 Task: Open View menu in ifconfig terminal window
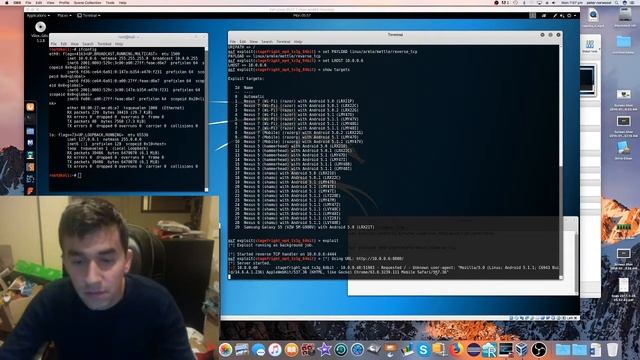point(75,44)
